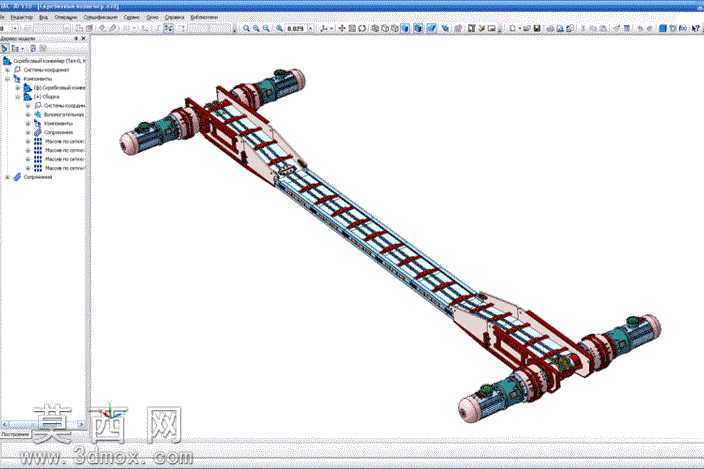The image size is (704, 469).
Task: Click the open file folder icon
Action: pos(526,28)
